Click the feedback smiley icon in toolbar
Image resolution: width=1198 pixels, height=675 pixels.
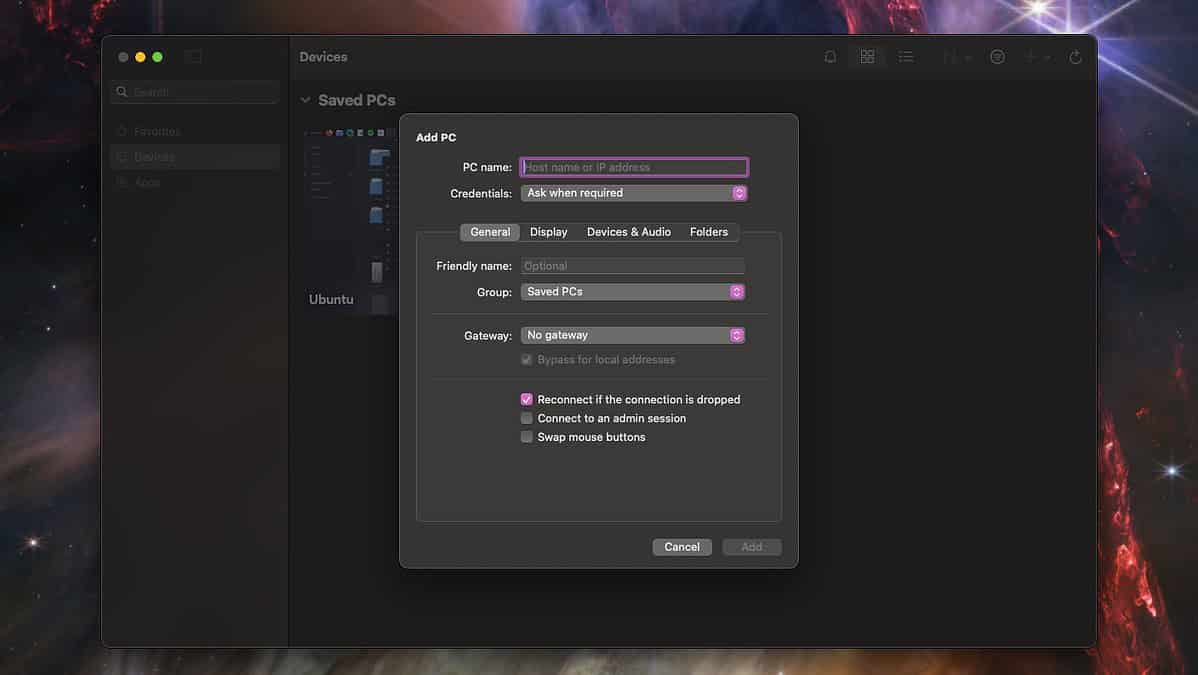click(x=997, y=56)
